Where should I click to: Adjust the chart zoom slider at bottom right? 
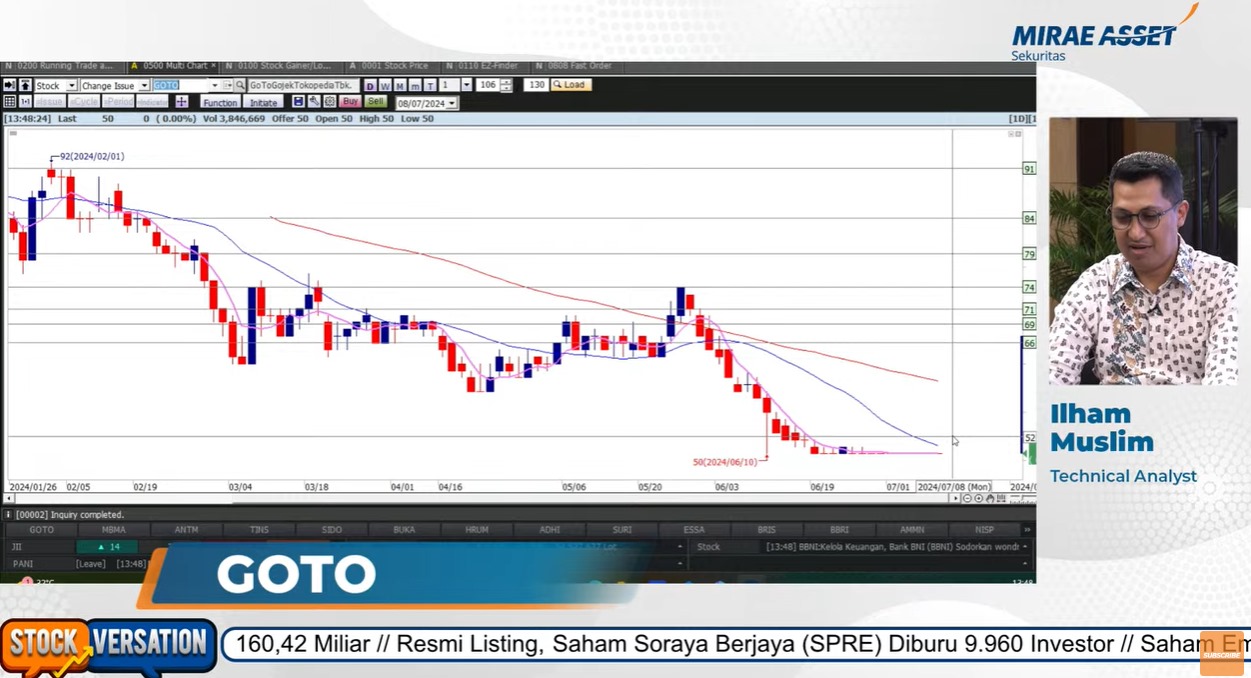pos(1022,498)
